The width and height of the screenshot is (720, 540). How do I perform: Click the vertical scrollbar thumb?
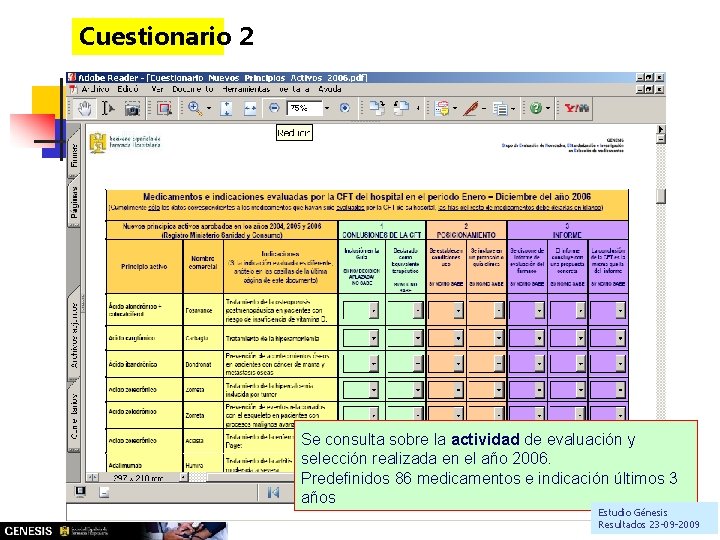(x=661, y=196)
